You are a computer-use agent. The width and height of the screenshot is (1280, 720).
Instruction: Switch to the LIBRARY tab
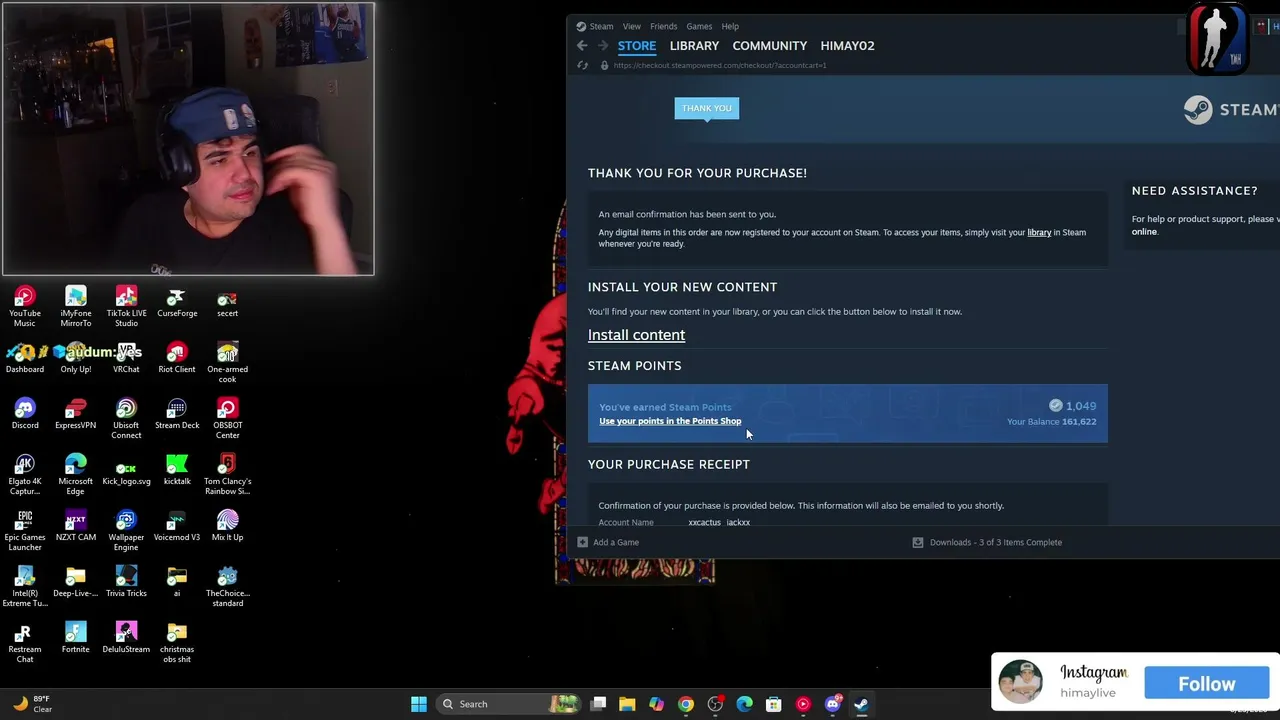(x=694, y=46)
